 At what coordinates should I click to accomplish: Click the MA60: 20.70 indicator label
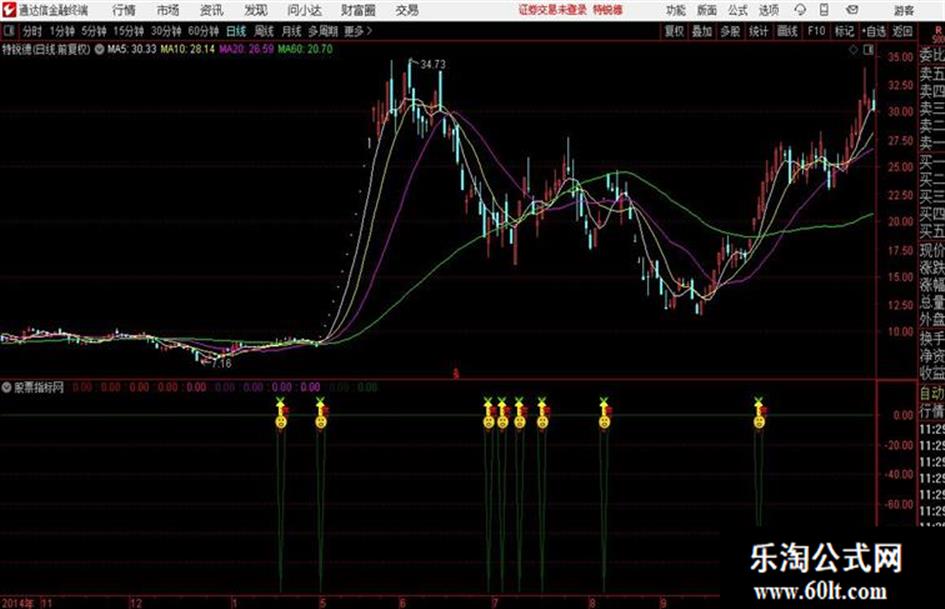click(x=305, y=49)
